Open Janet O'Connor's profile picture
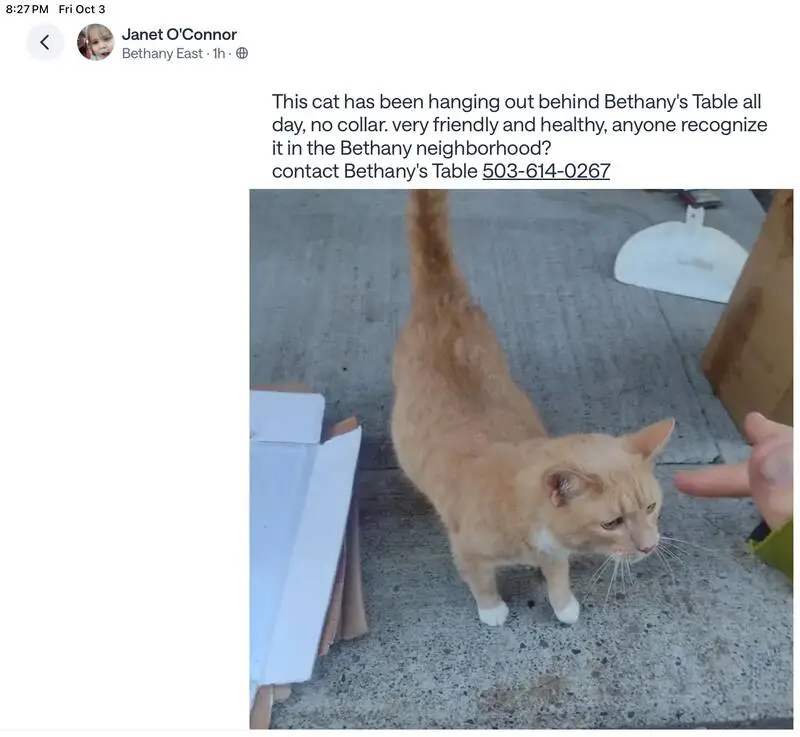The width and height of the screenshot is (800, 737). pos(95,42)
